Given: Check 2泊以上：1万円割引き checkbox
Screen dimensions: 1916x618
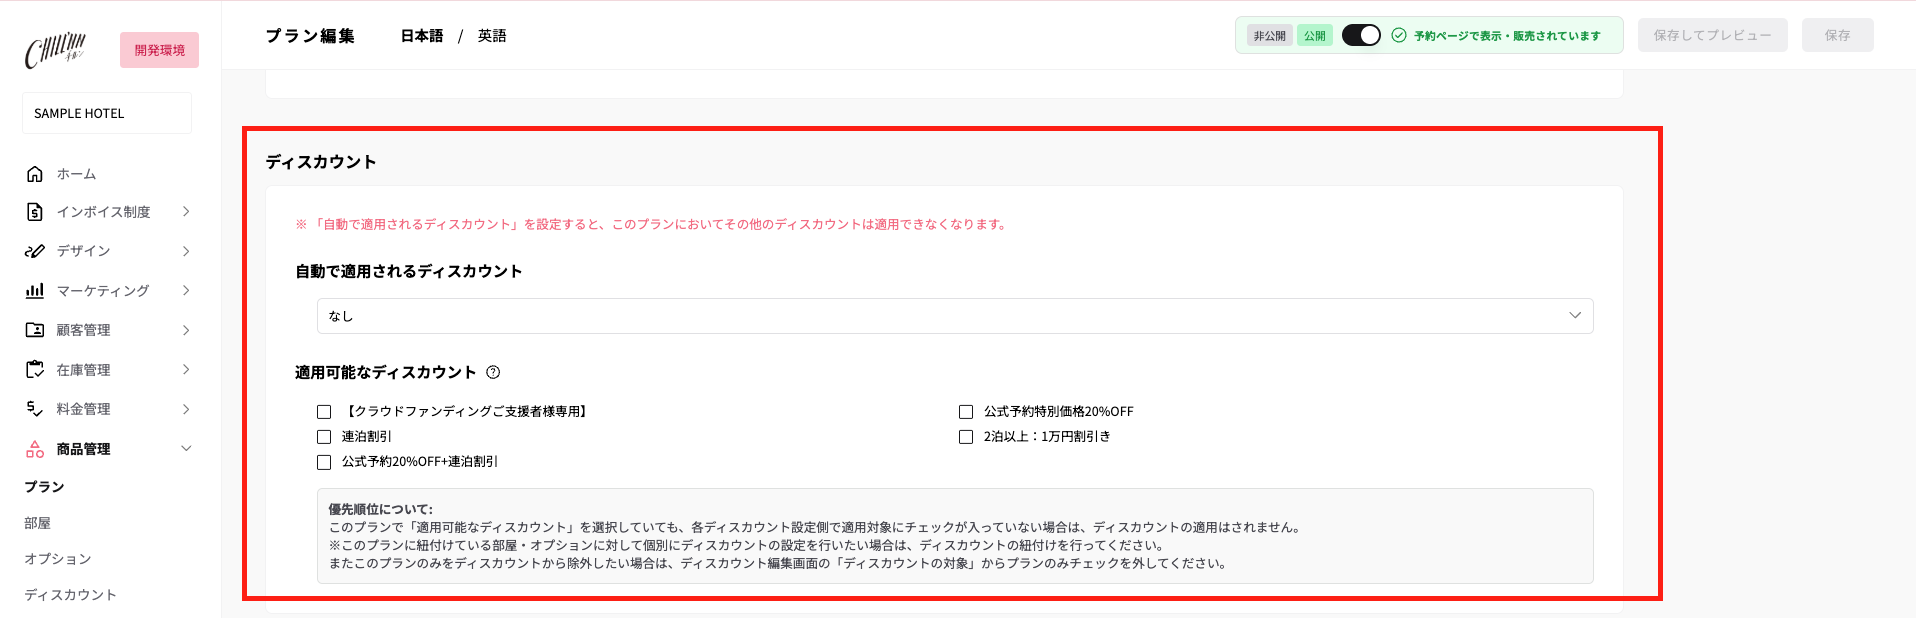Looking at the screenshot, I should [x=966, y=437].
